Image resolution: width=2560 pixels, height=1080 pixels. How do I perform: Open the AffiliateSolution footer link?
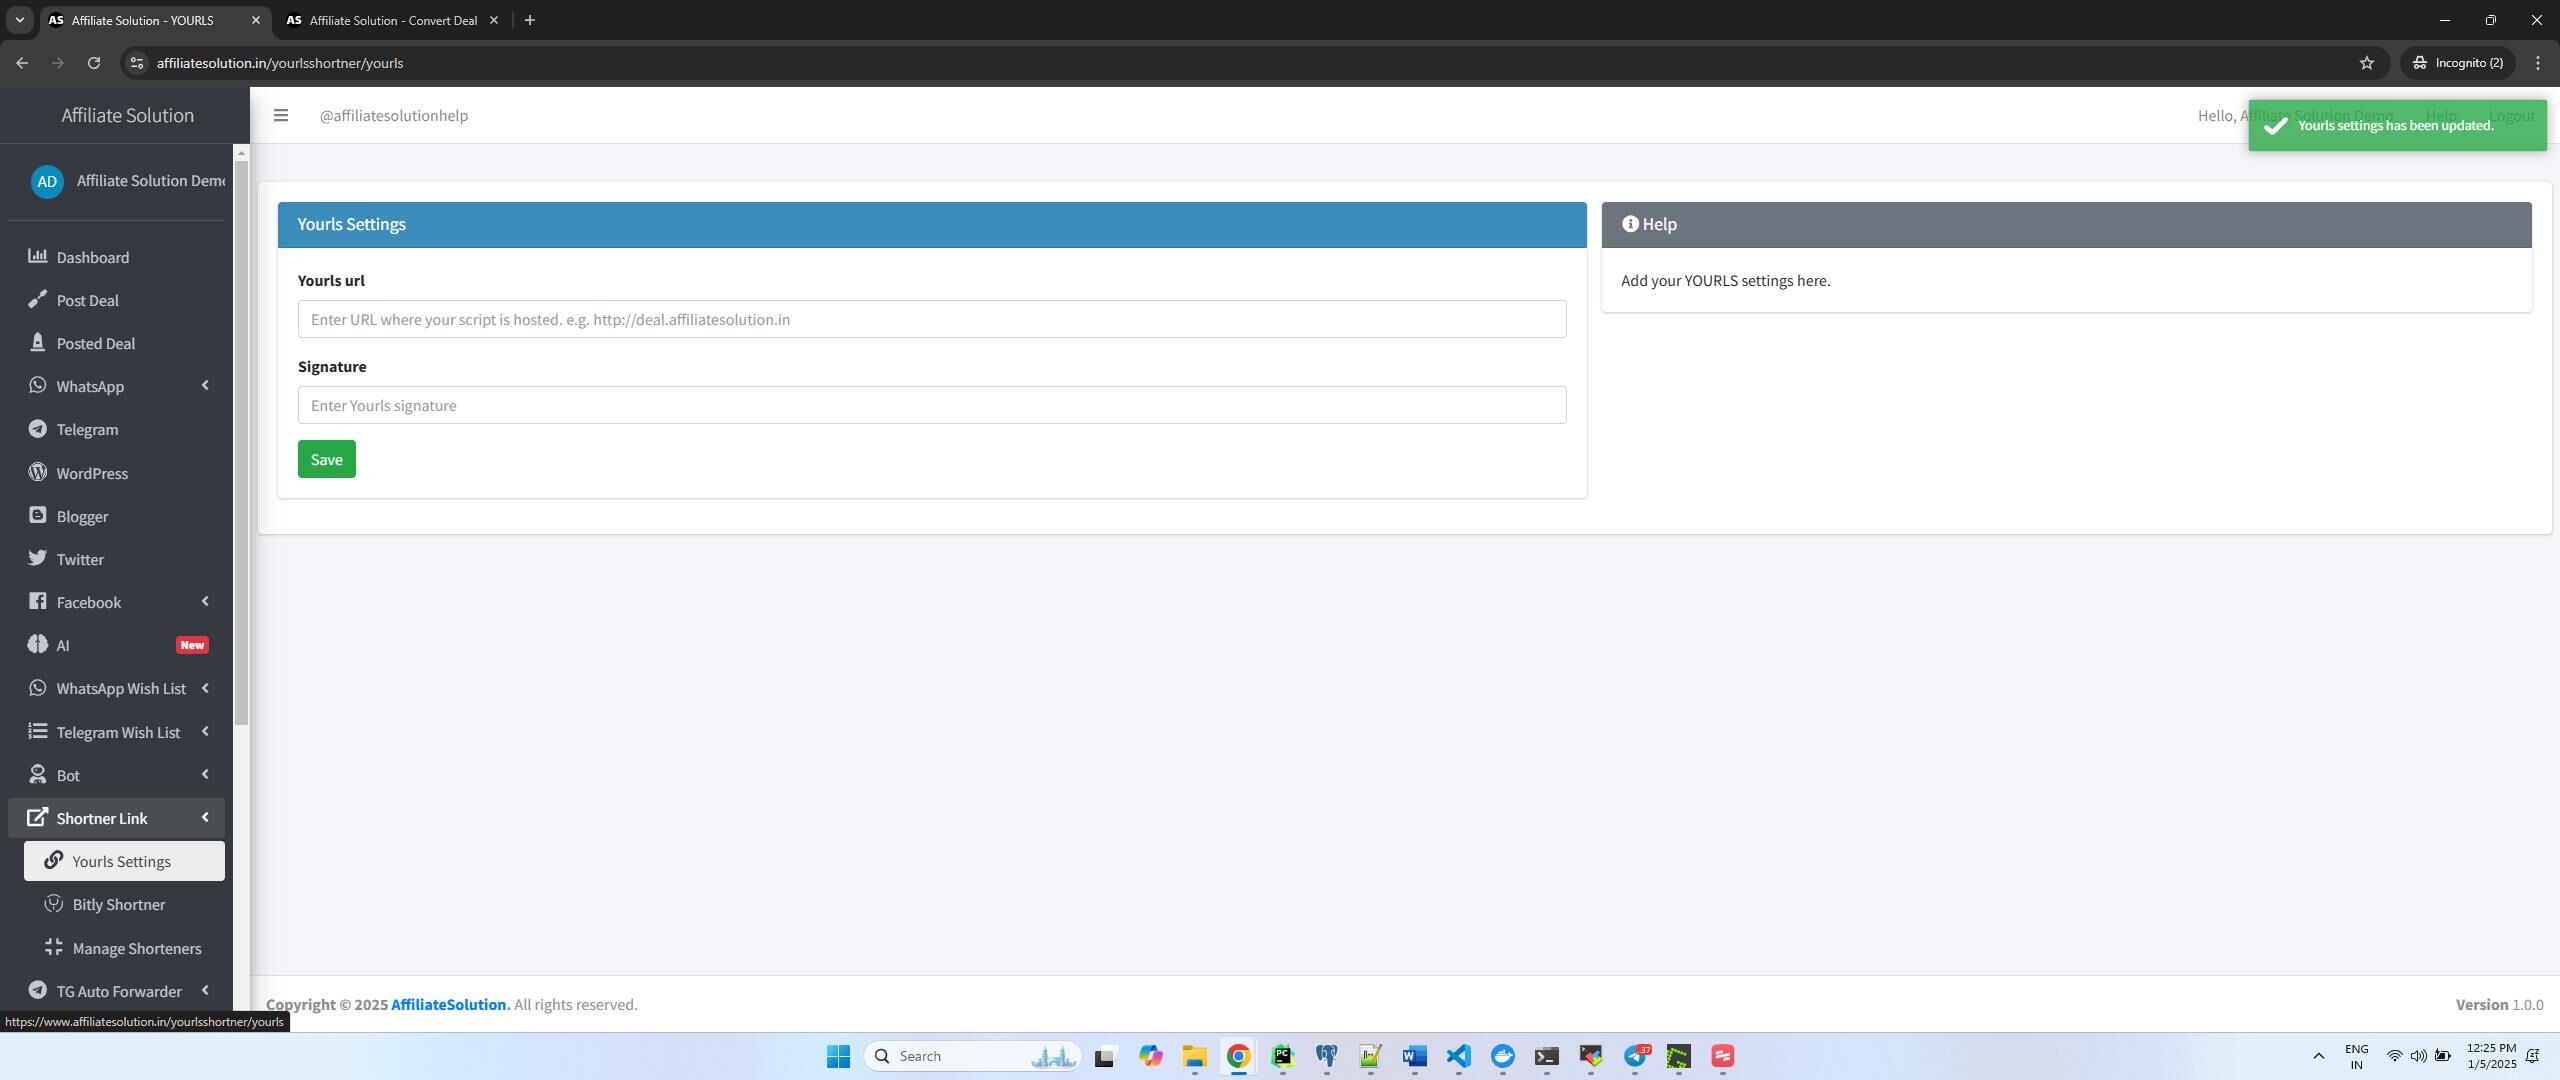click(450, 1004)
